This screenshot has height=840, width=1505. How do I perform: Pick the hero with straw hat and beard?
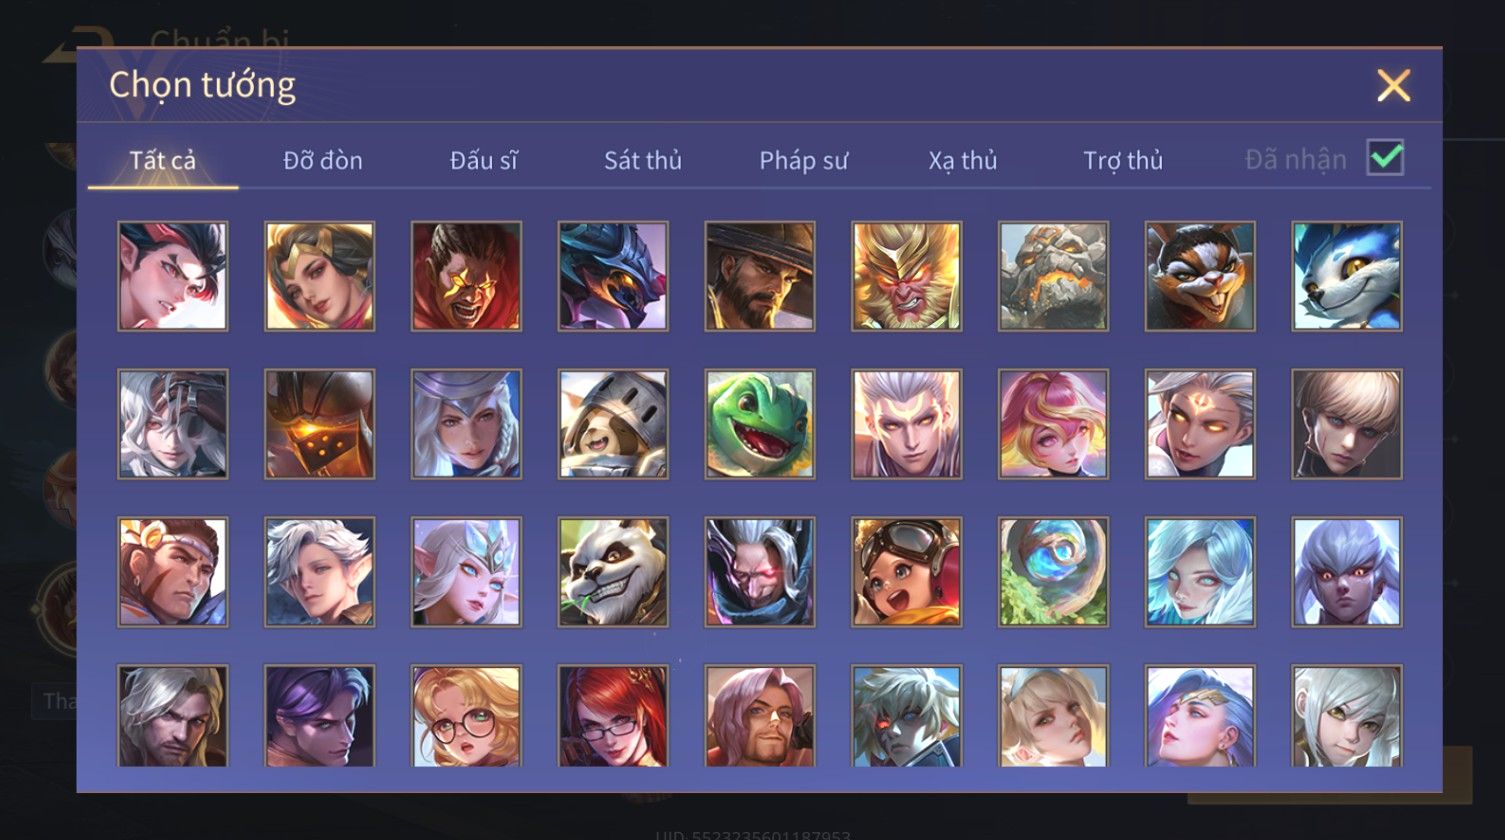click(x=760, y=276)
